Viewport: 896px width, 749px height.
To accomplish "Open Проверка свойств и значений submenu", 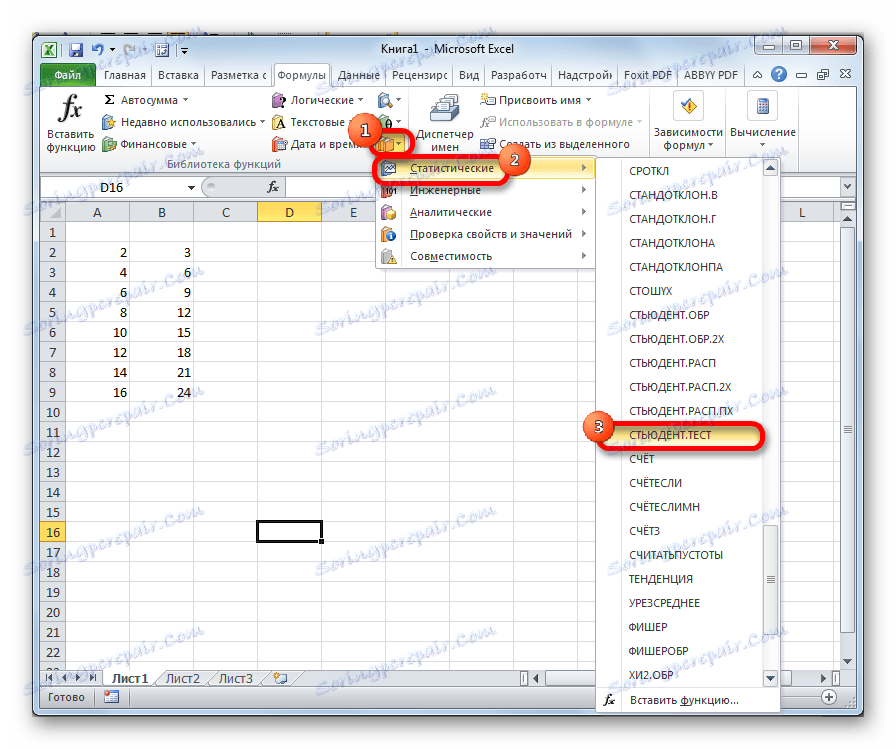I will point(485,234).
